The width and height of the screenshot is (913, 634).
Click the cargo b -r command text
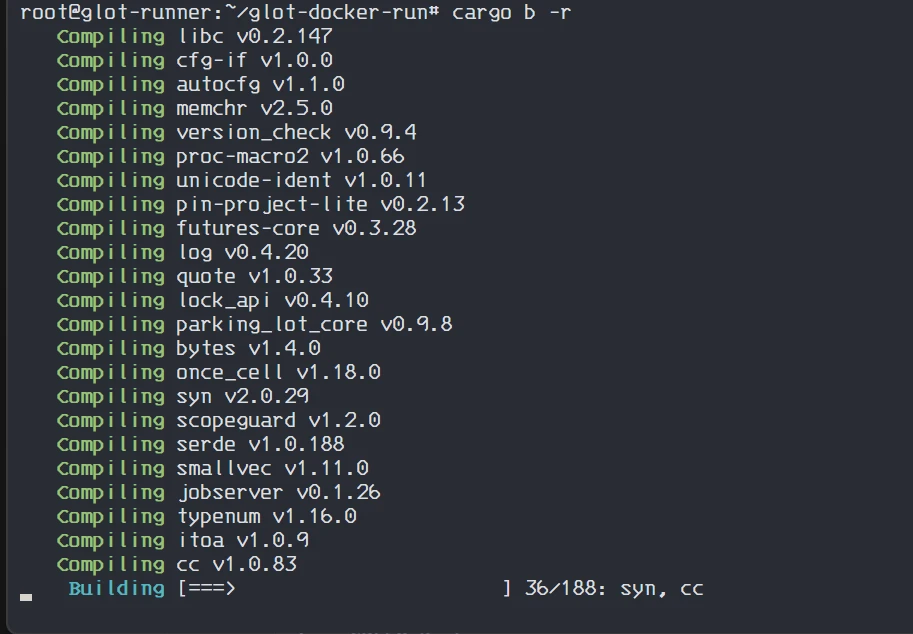[x=511, y=12]
